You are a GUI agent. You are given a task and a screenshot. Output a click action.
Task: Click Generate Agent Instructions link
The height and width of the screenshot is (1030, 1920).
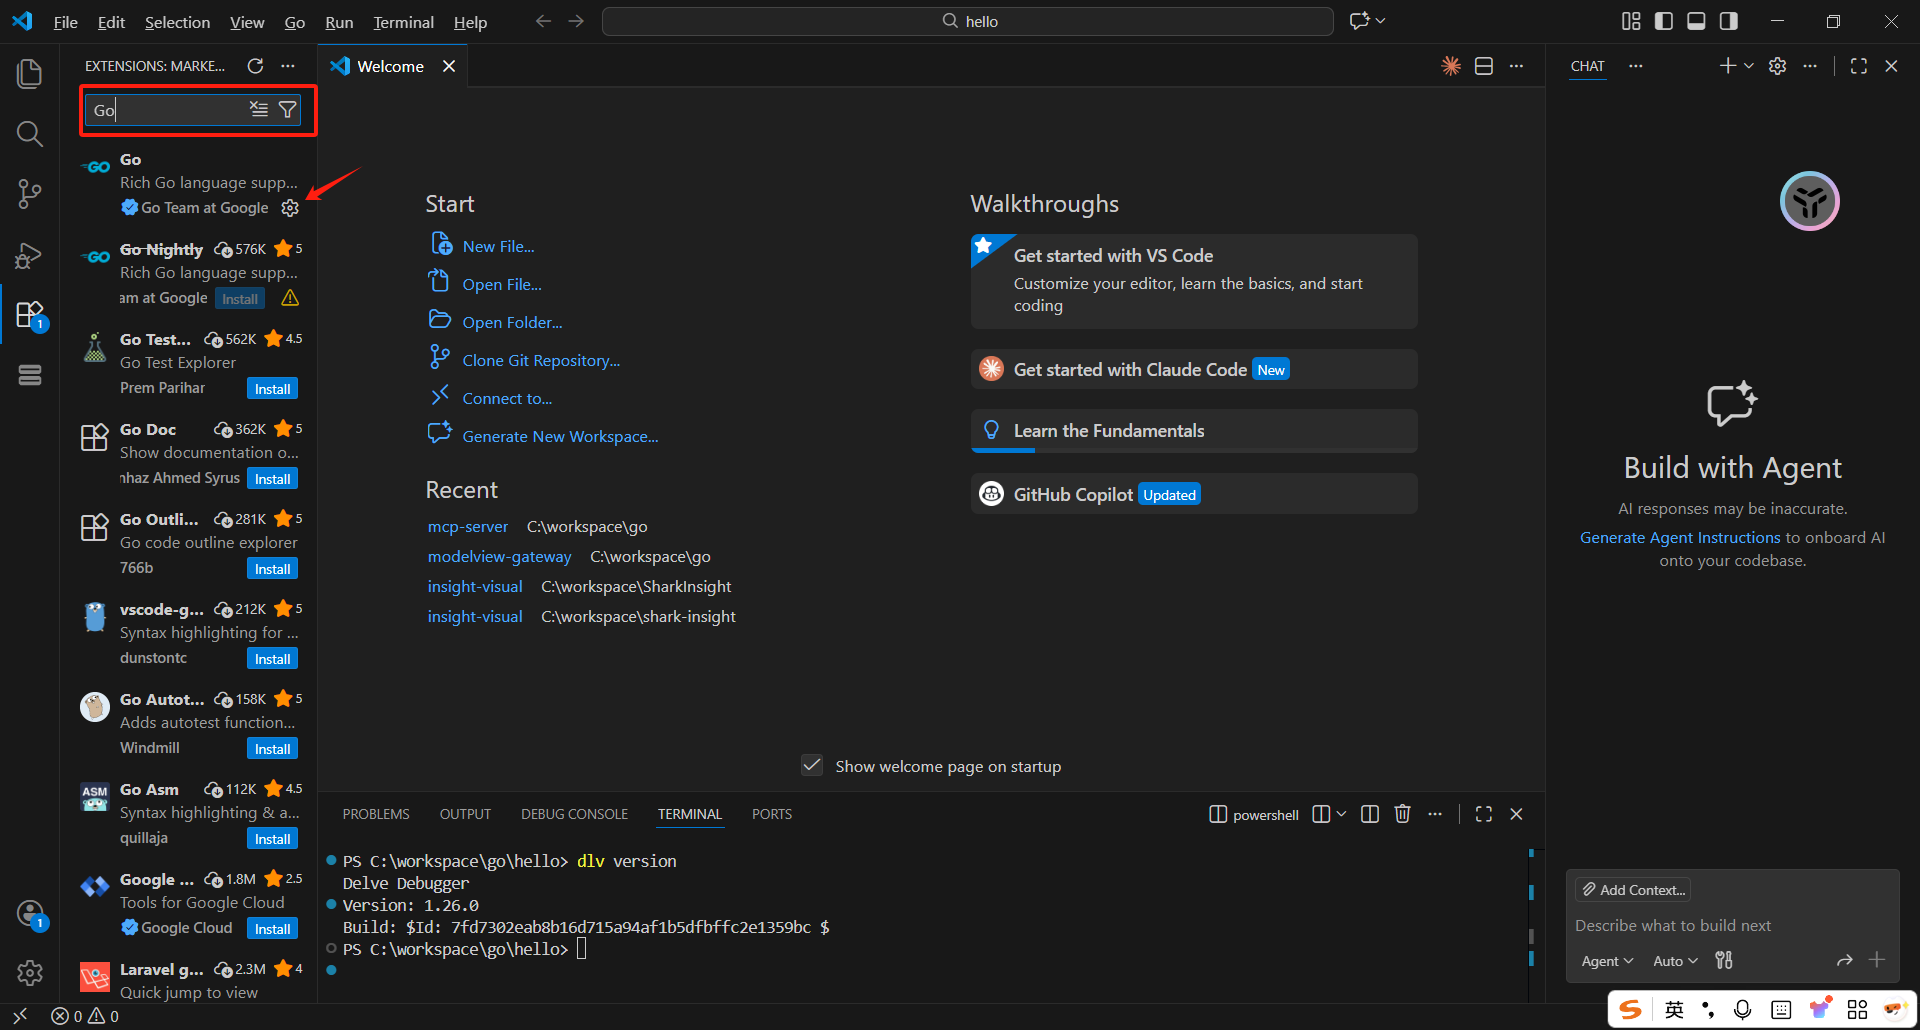click(x=1680, y=538)
